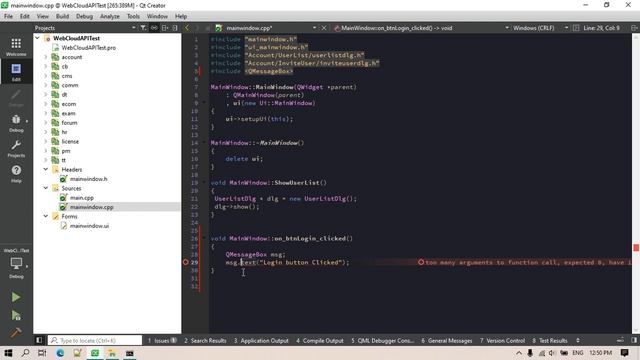Build project with hammer icon
The image size is (640, 360).
click(16, 333)
